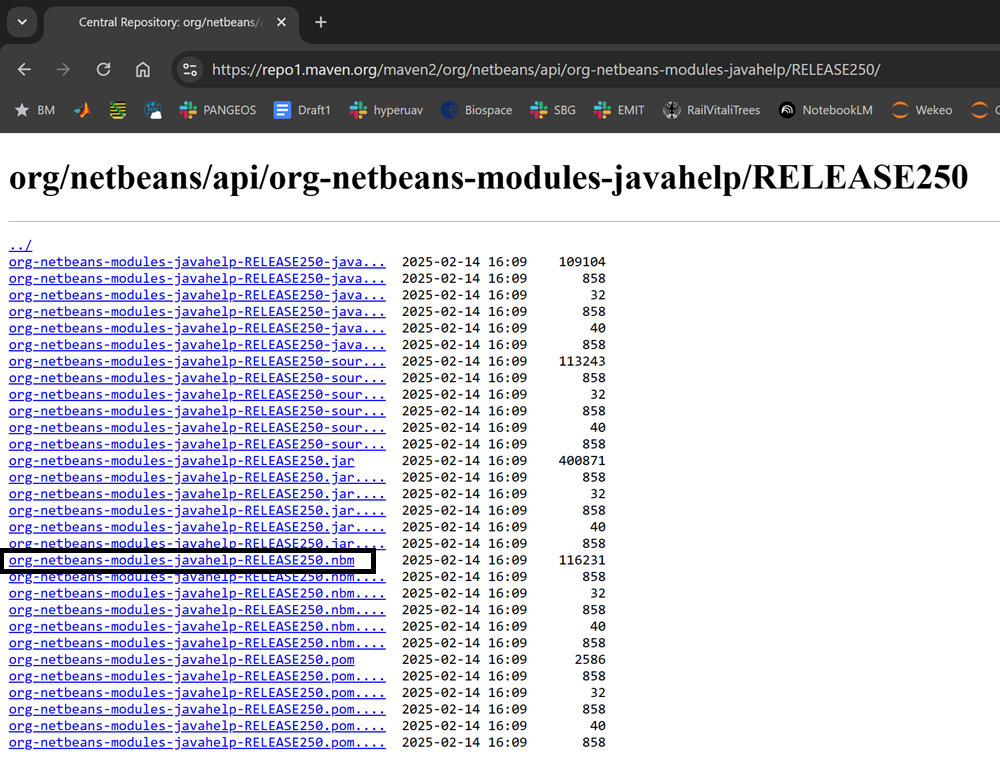
Task: Click the repo1.maven.org URL address bar
Action: click(546, 69)
